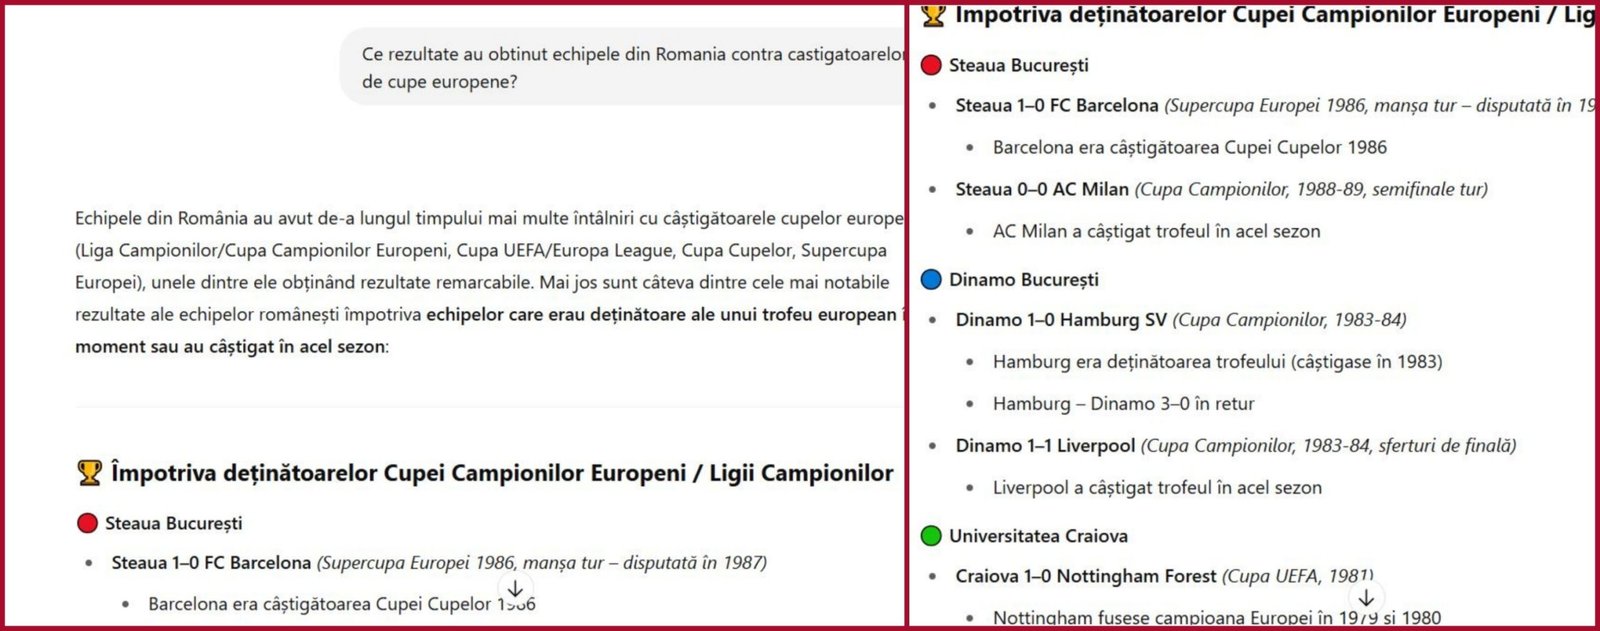Click Dinamo 1–0 Hamburg SV result
Screen dimensions: 1600x631
click(1061, 320)
